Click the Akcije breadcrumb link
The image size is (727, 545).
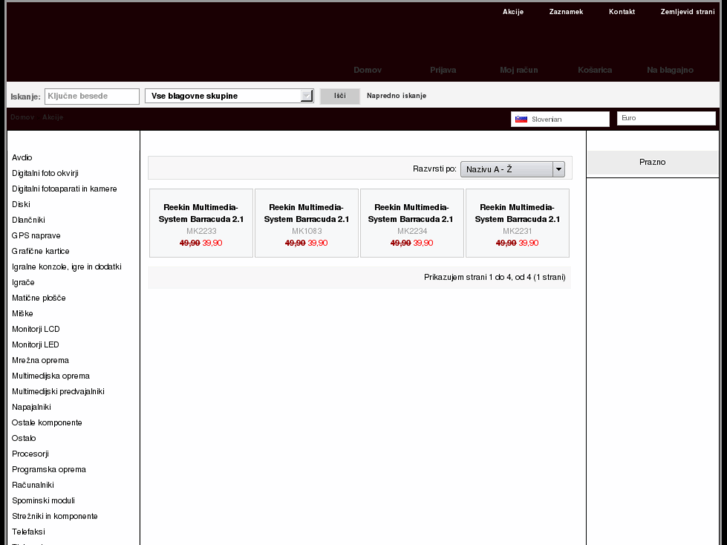[53, 117]
